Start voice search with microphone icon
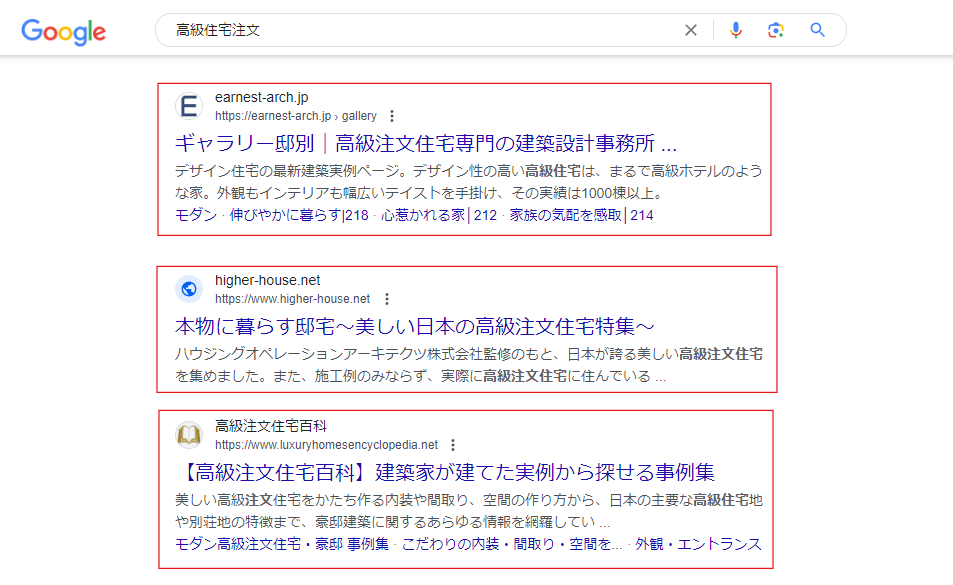The height and width of the screenshot is (585, 953). tap(735, 30)
